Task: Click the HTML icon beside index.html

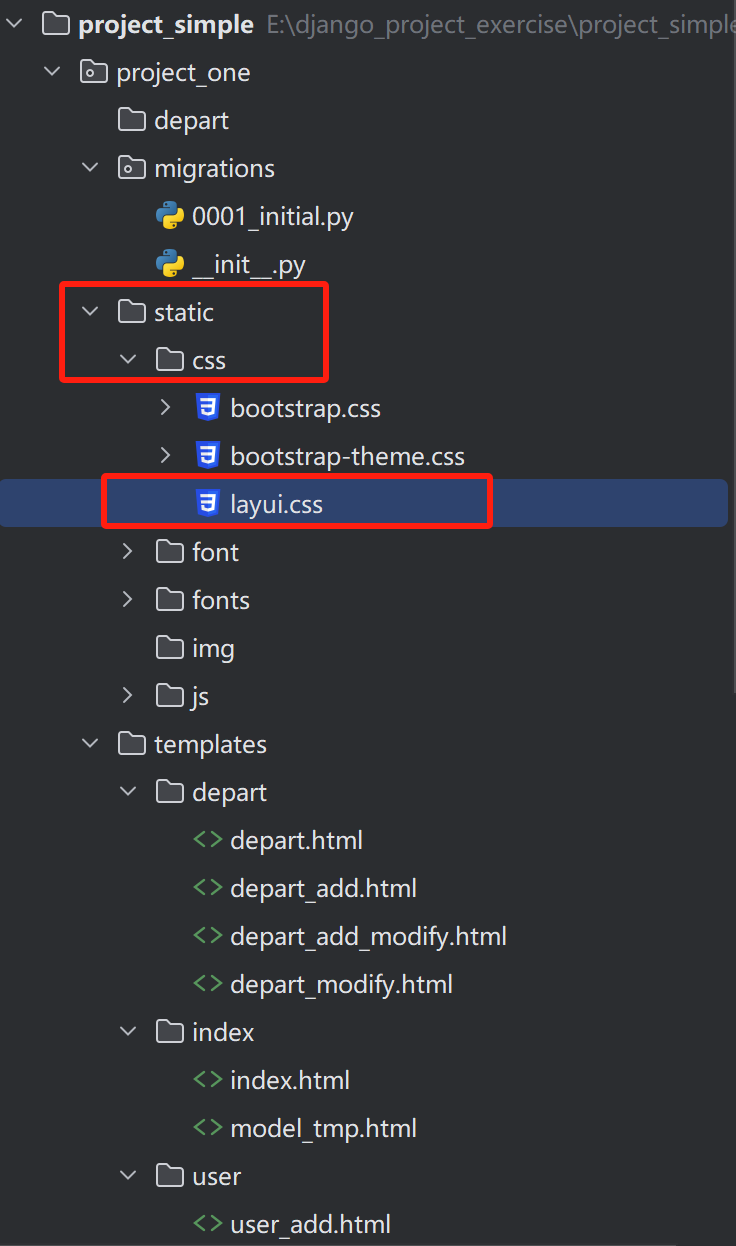Action: [208, 1080]
